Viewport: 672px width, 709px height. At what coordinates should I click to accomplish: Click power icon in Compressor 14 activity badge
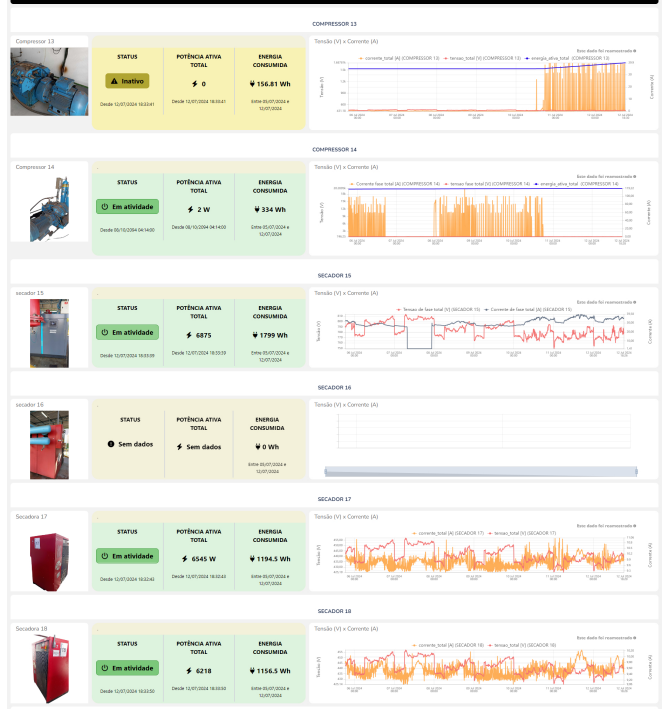click(x=105, y=207)
